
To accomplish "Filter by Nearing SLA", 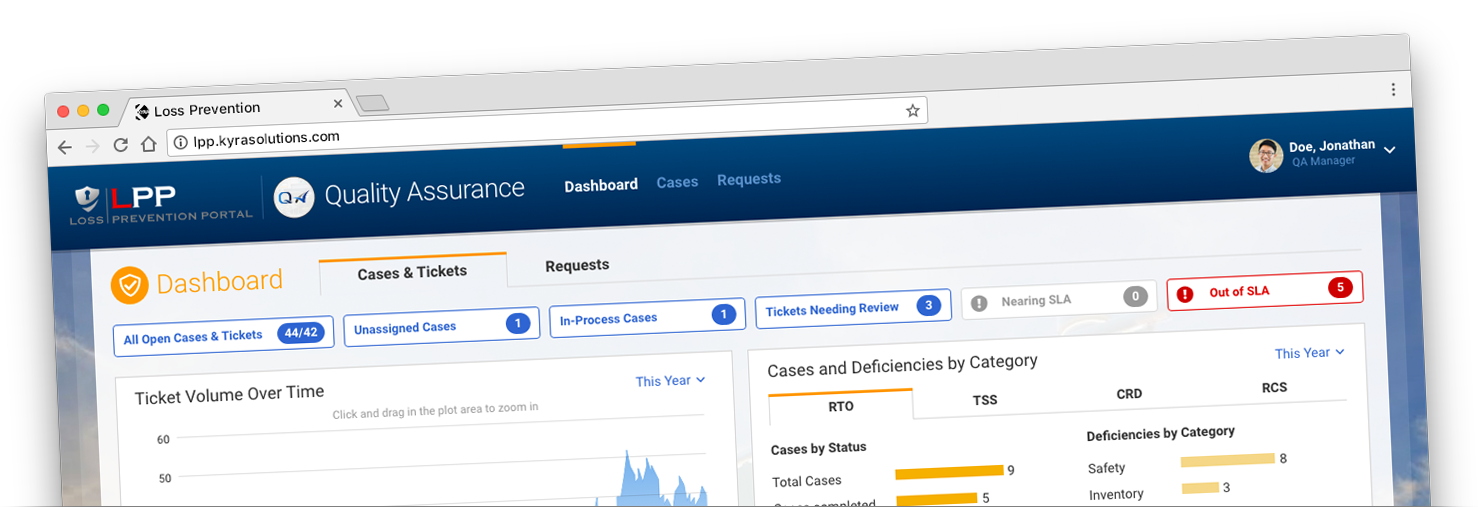I will point(1059,299).
